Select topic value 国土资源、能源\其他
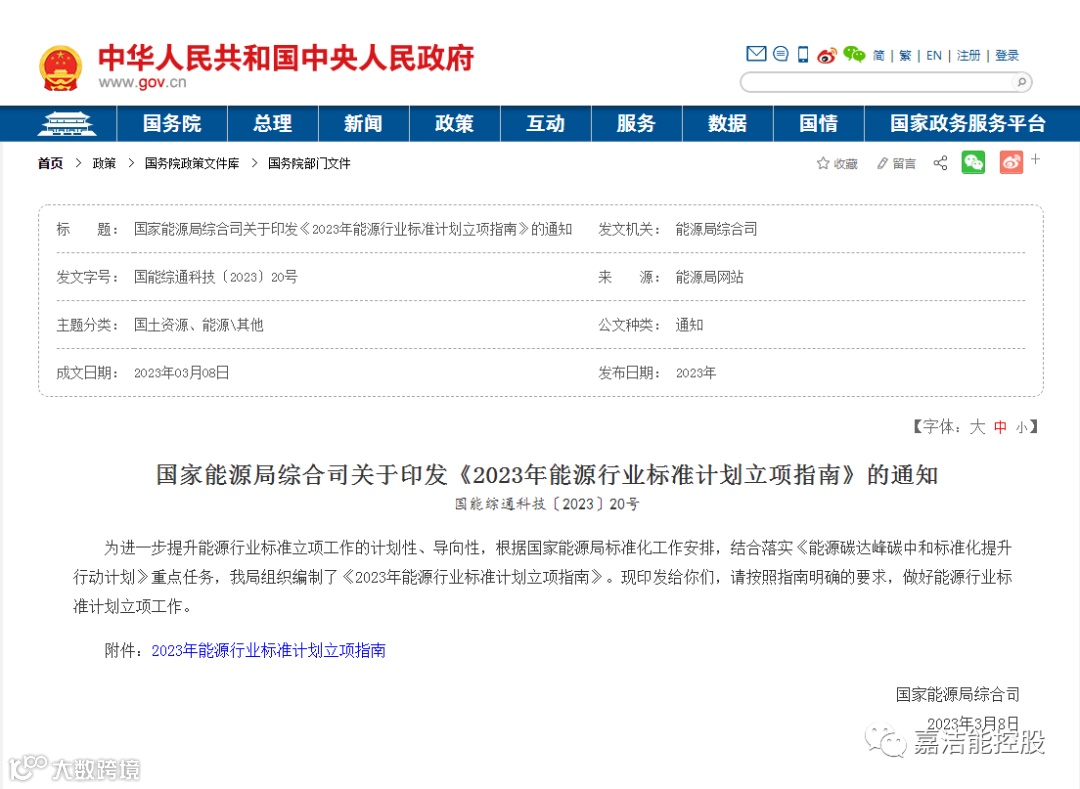The image size is (1080, 789). coord(198,325)
